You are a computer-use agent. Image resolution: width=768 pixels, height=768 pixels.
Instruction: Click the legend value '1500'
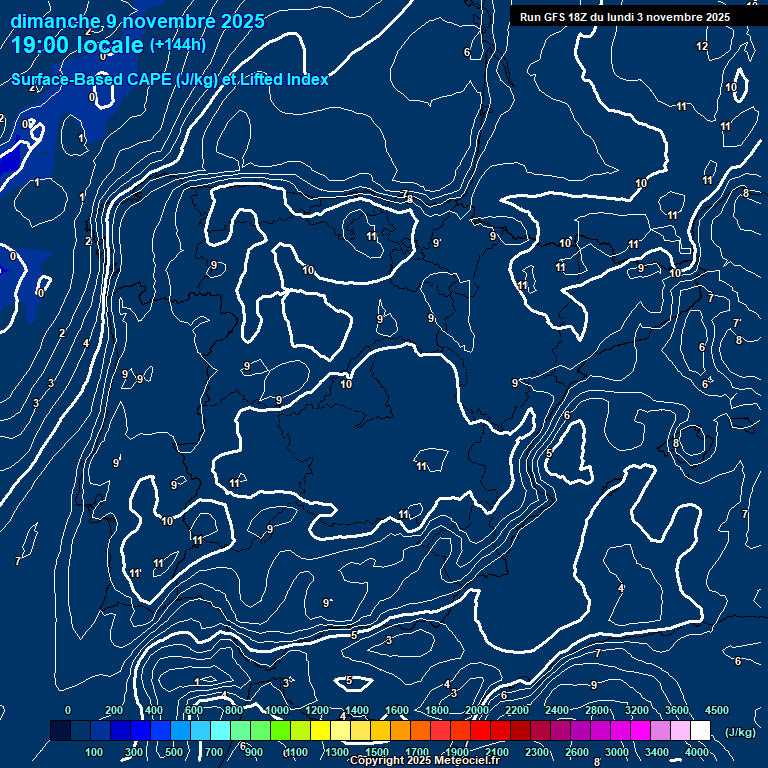[x=377, y=752]
